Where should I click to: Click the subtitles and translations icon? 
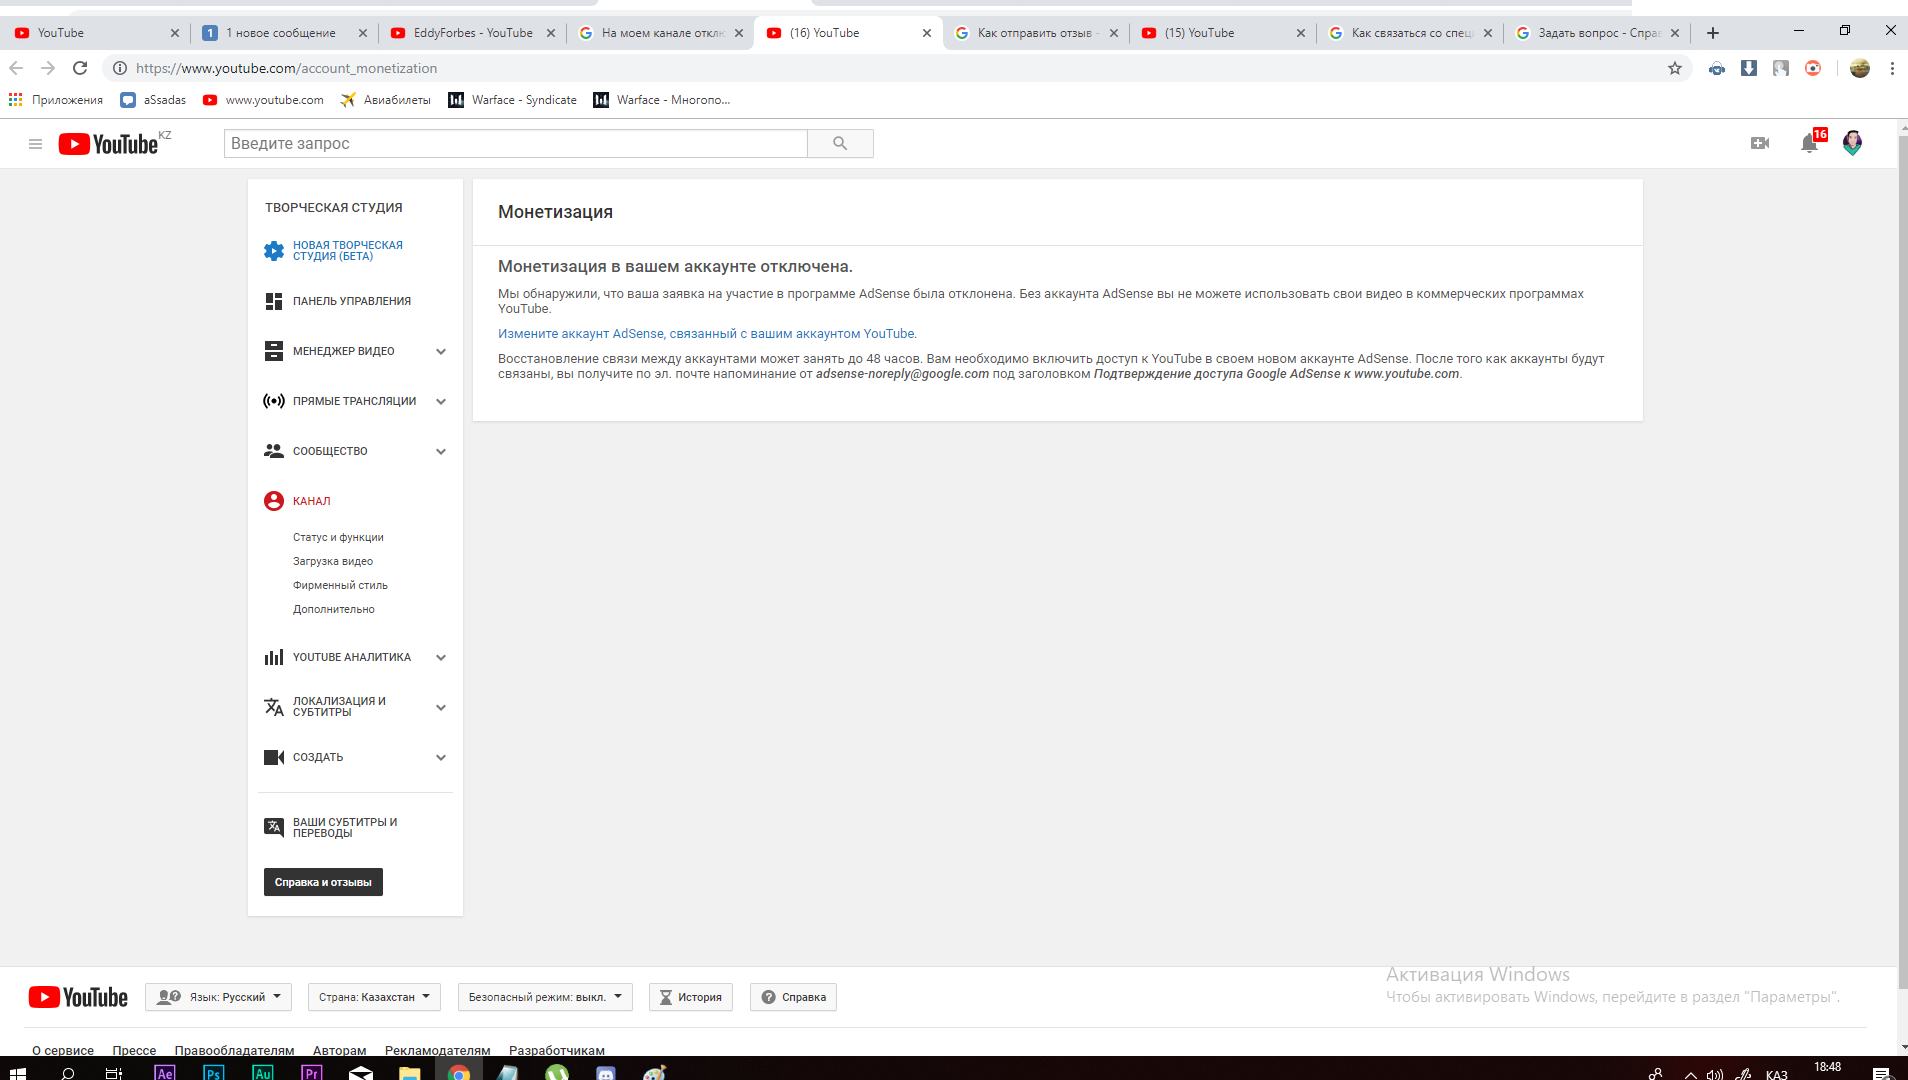point(274,827)
